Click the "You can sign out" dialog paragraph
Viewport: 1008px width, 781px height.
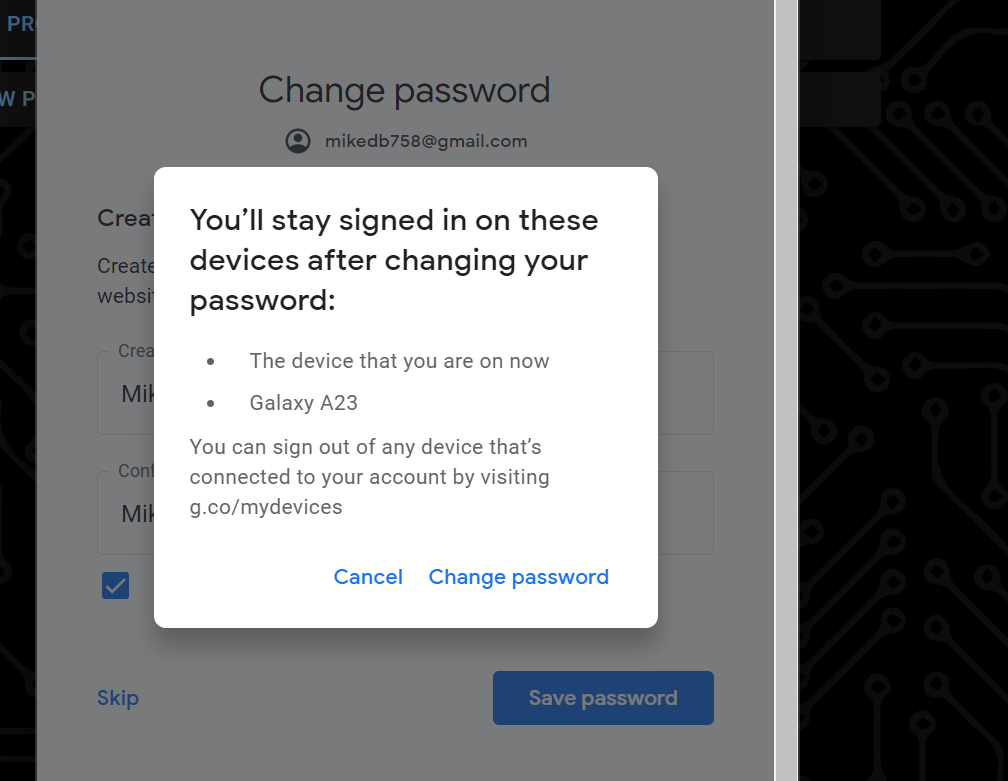tap(370, 477)
